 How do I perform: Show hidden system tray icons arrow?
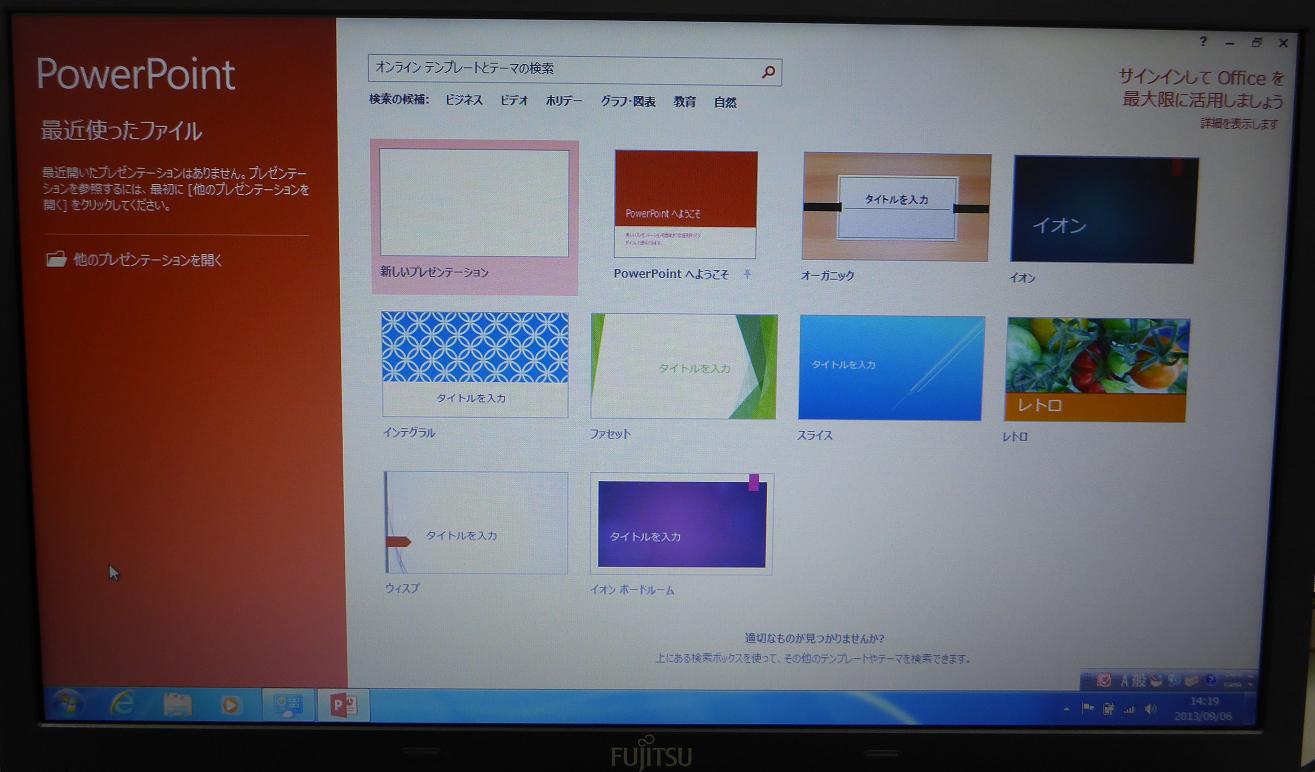click(x=1066, y=709)
